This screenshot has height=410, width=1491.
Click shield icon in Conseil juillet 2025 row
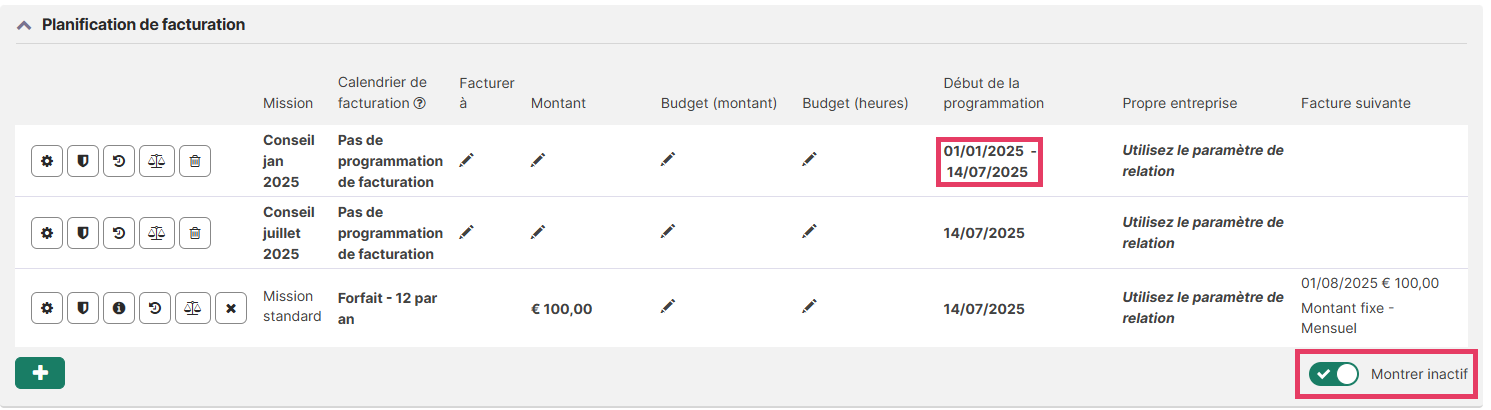pyautogui.click(x=83, y=233)
